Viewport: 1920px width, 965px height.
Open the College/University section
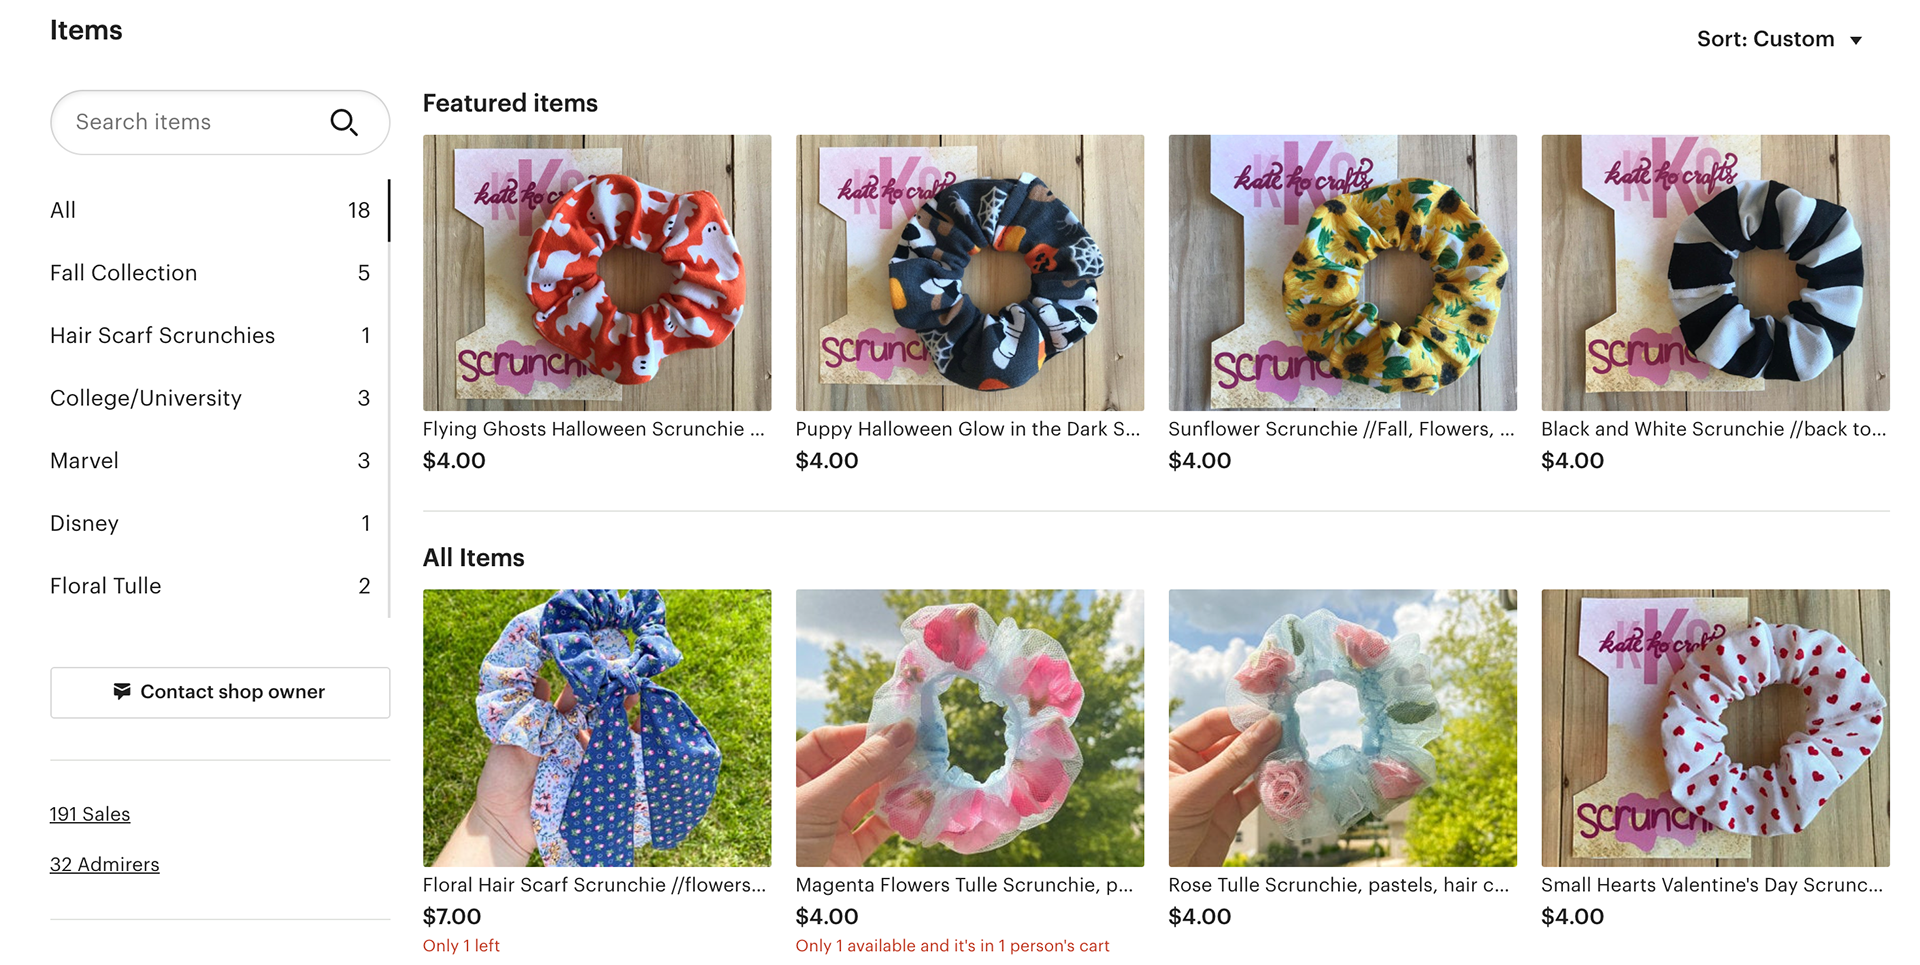tap(210, 398)
